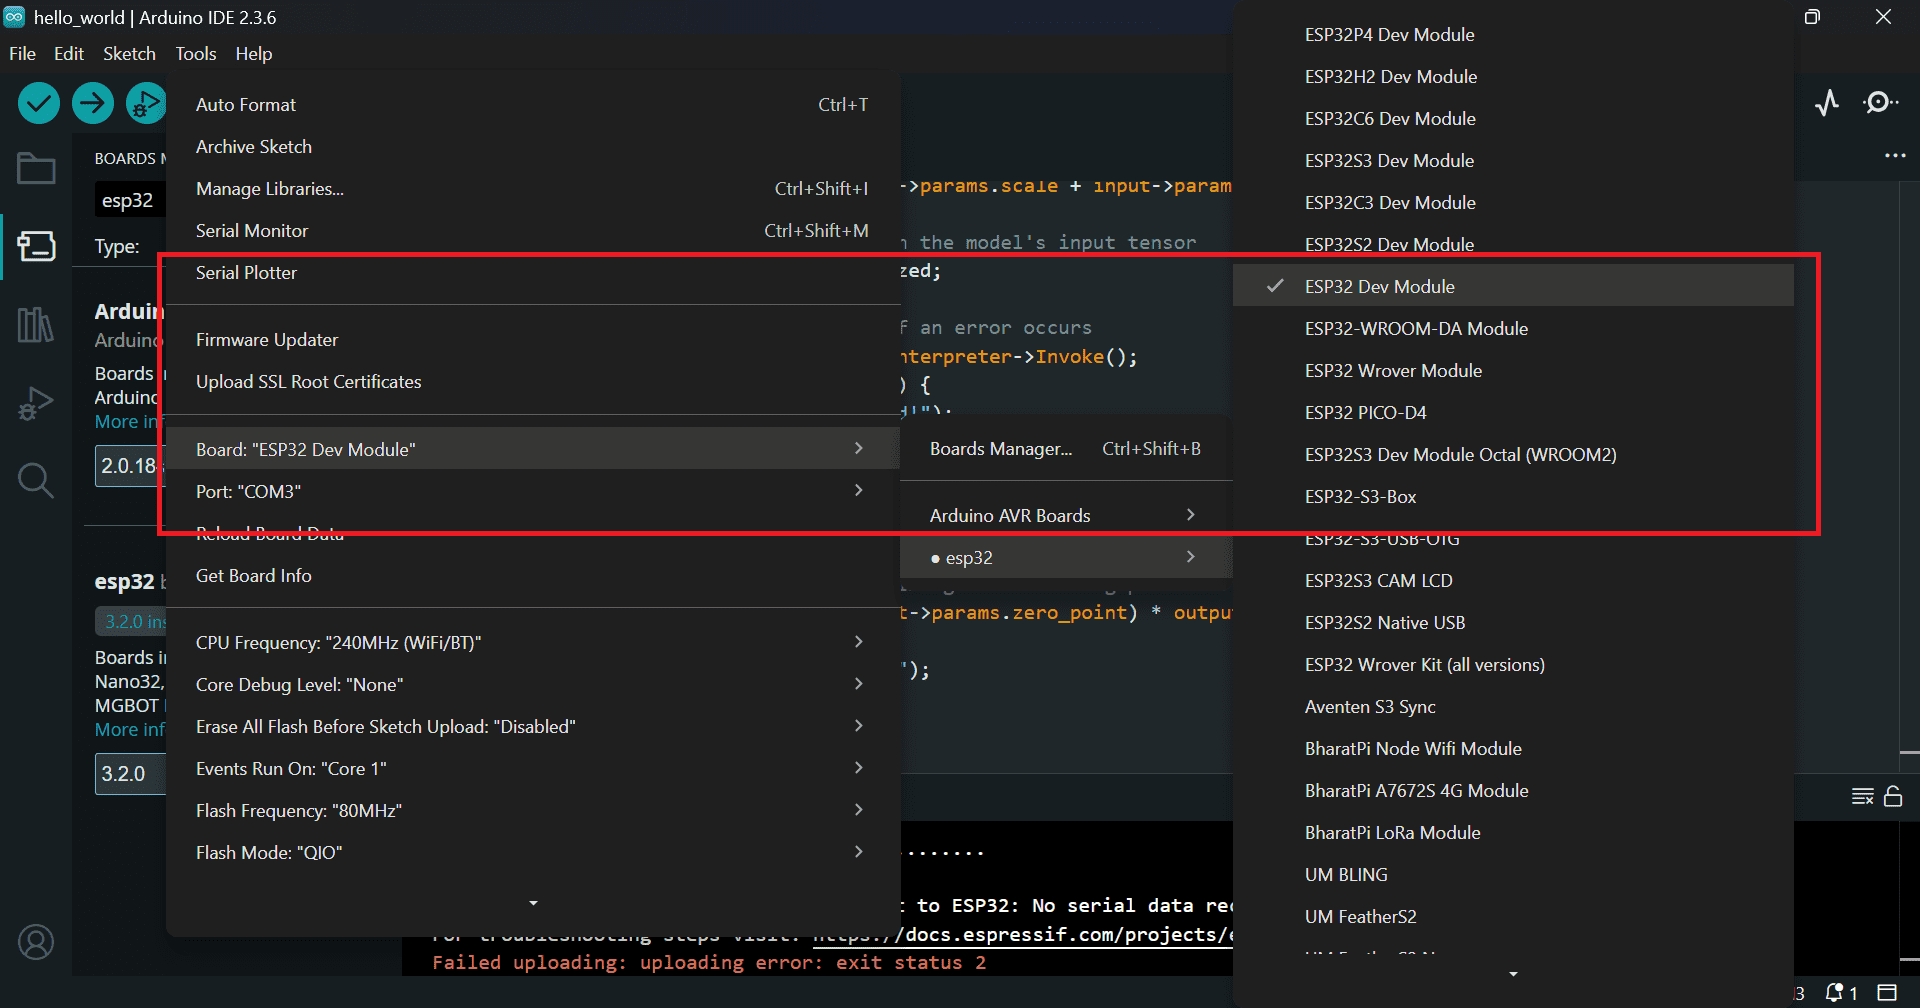This screenshot has width=1920, height=1008.
Task: Restore down the Arduino IDE window
Action: [1812, 17]
